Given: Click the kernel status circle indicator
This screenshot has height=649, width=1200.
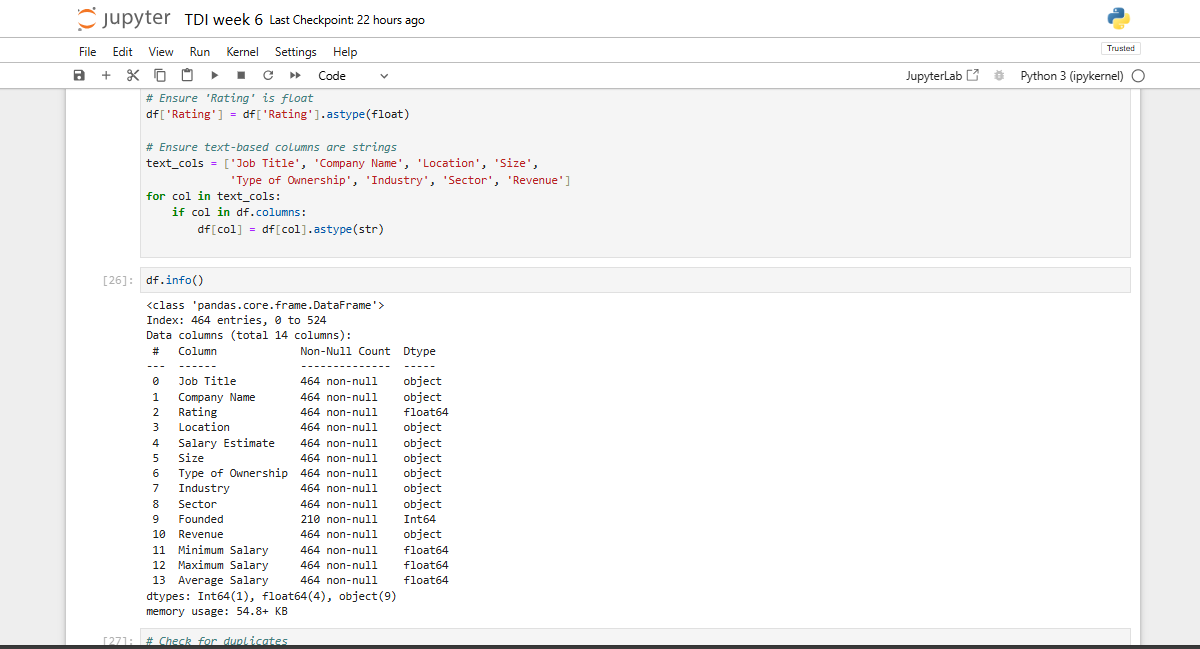Looking at the screenshot, I should (x=1138, y=76).
